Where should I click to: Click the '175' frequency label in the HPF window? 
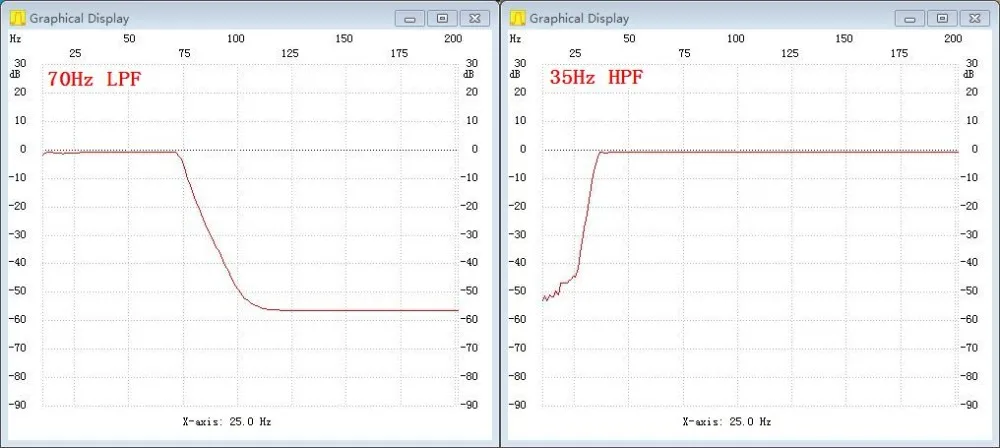click(899, 54)
